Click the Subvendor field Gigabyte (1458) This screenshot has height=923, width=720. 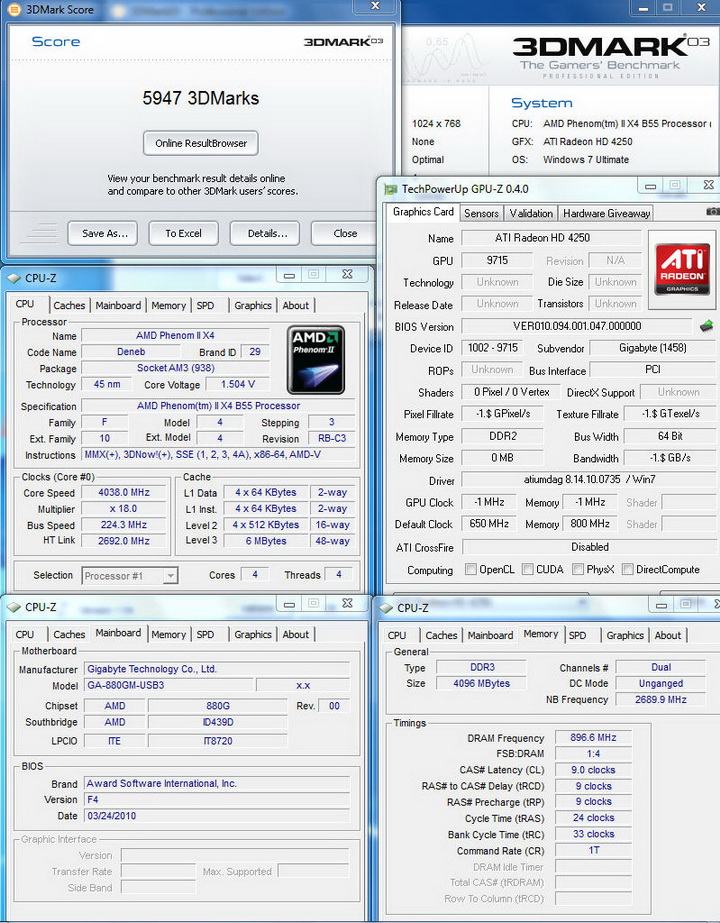click(x=652, y=348)
